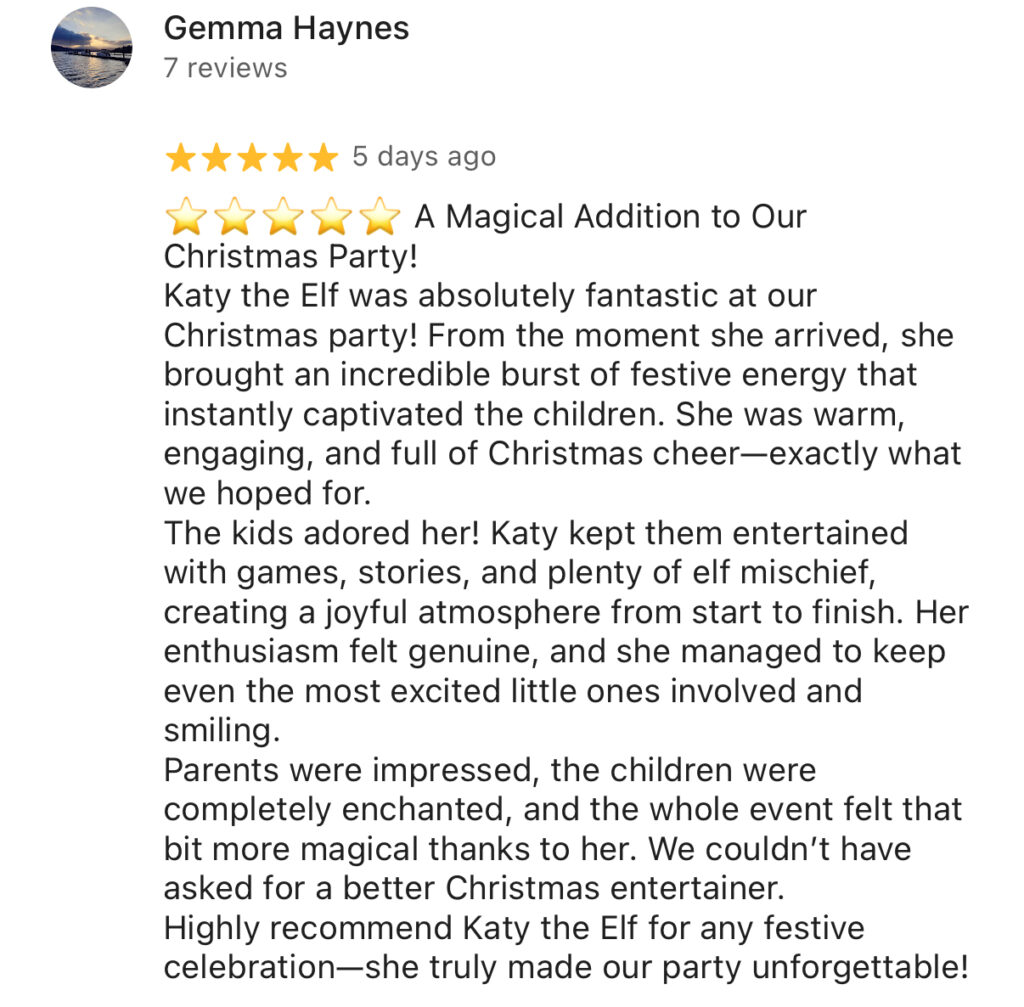
Task: Select the third orange rating star
Action: click(251, 158)
